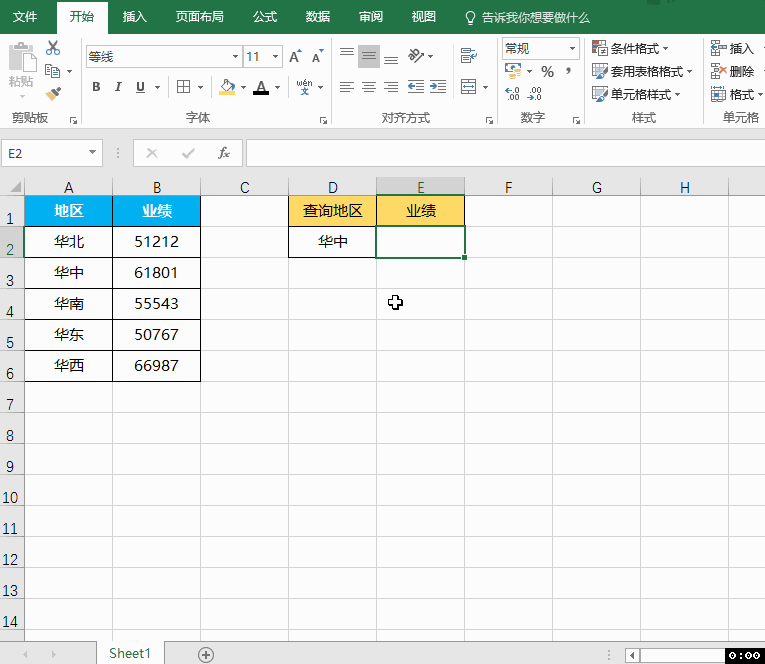Open the borders grid icon
The image size is (765, 664).
[x=183, y=87]
